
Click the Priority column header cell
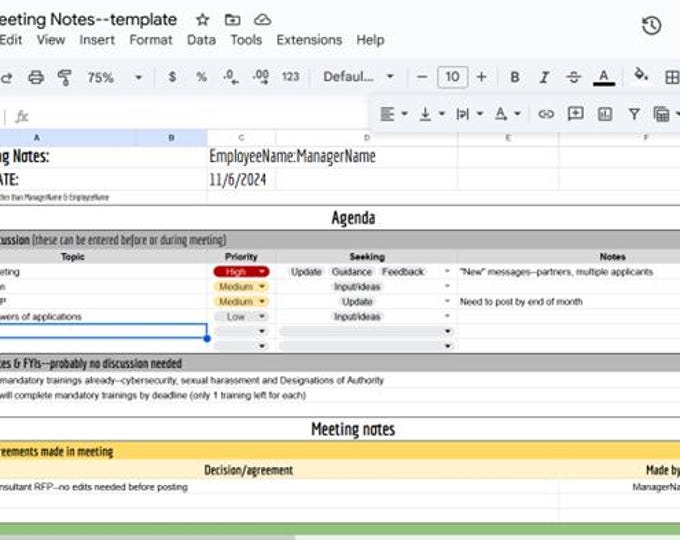pyautogui.click(x=241, y=257)
